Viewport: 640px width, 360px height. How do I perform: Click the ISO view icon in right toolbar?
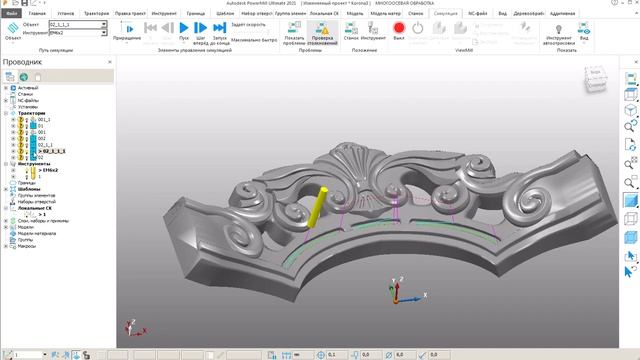click(631, 111)
